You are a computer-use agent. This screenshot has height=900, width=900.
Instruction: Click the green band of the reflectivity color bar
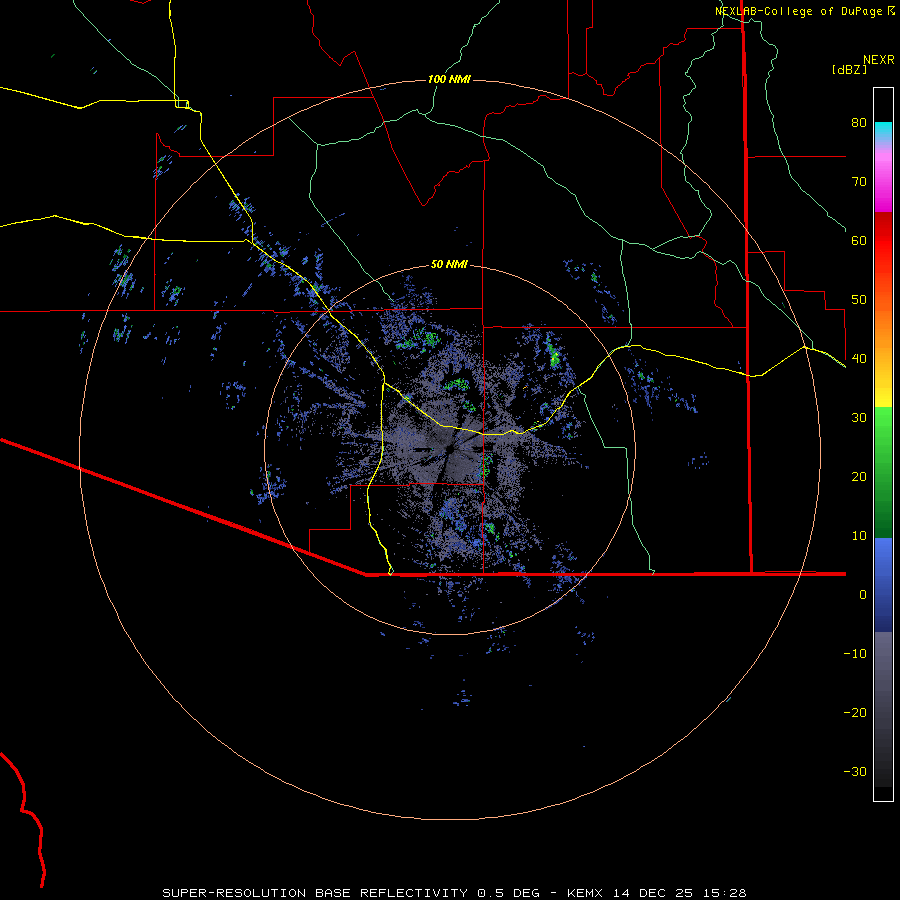tap(883, 472)
